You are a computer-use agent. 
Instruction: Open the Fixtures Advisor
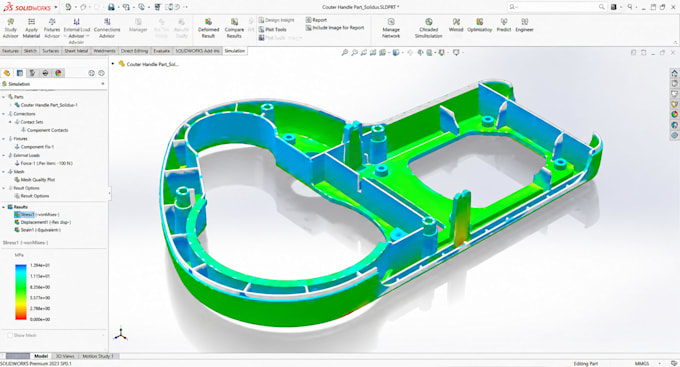point(52,28)
